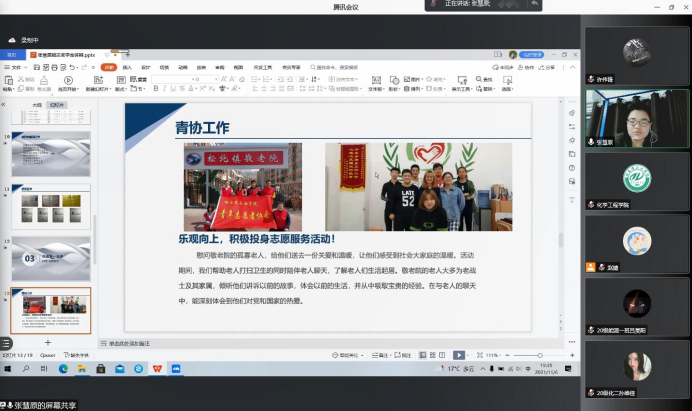Viewport: 692px width, 411px height.
Task: Toggle normal view in the status bar
Action: click(x=423, y=355)
